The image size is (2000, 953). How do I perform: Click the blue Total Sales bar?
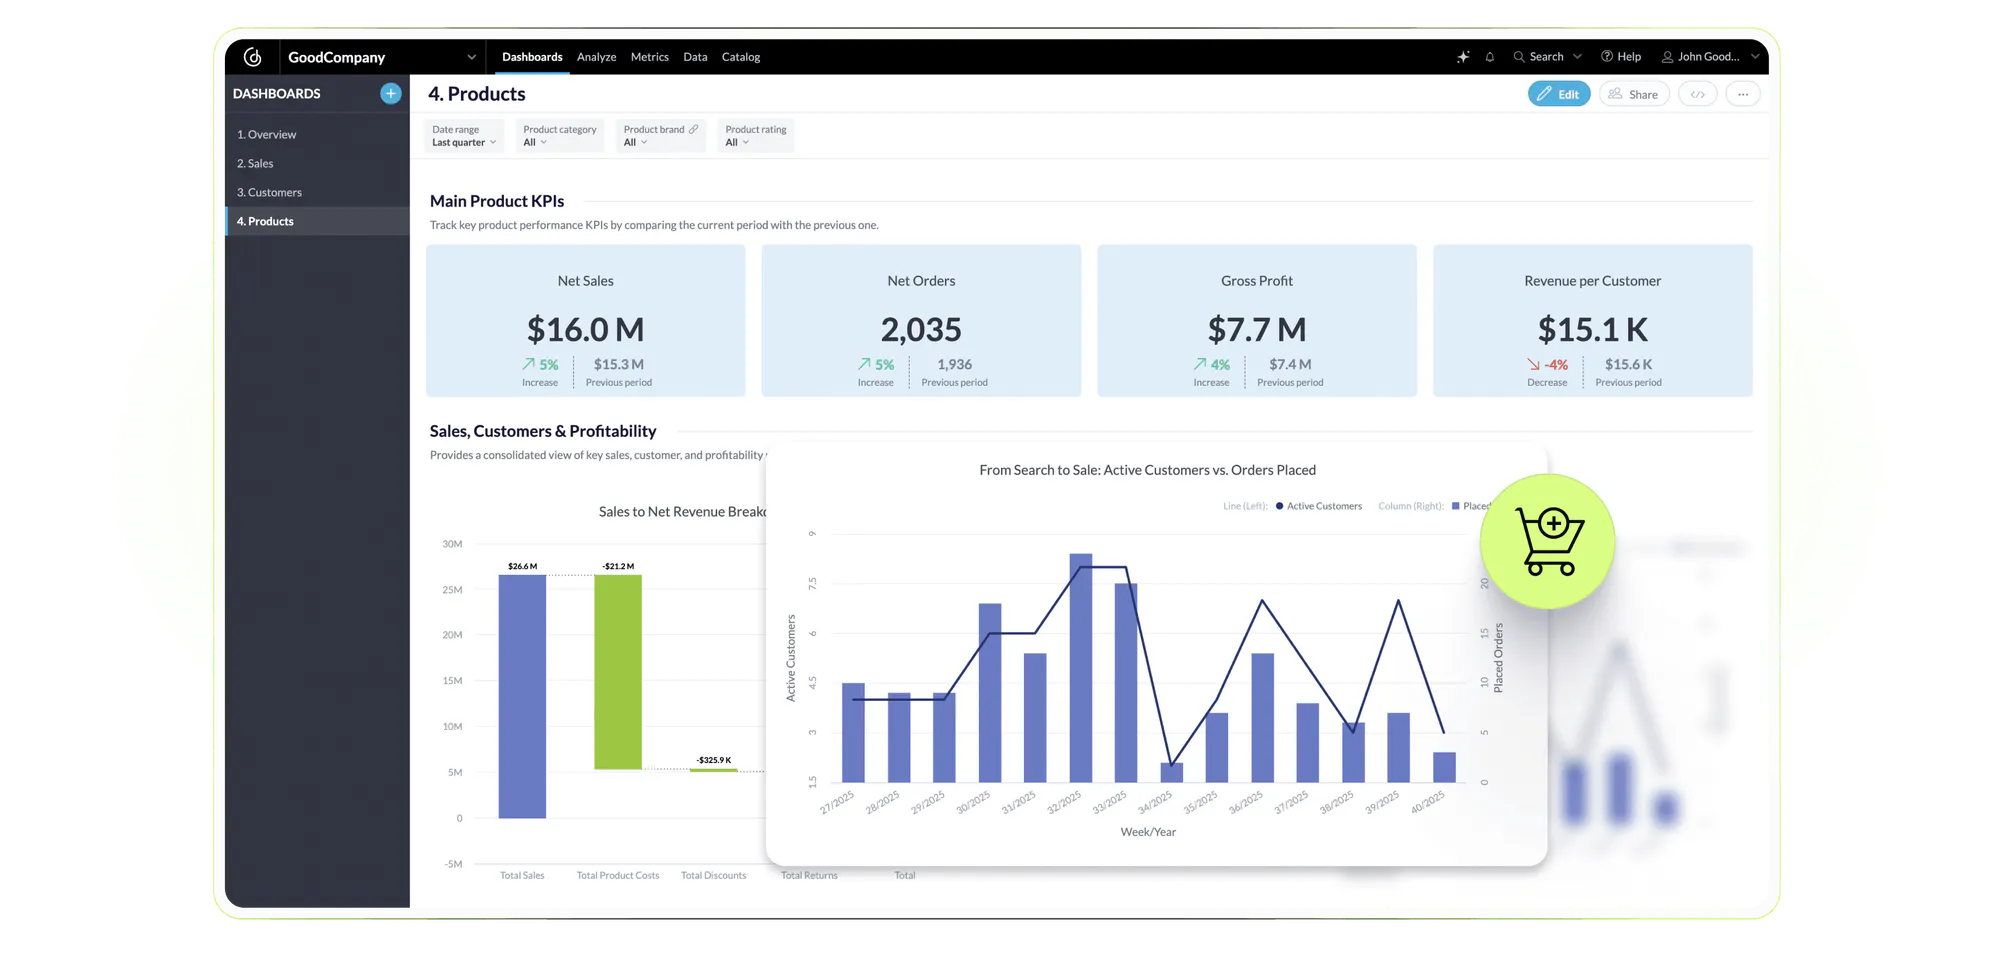[522, 696]
